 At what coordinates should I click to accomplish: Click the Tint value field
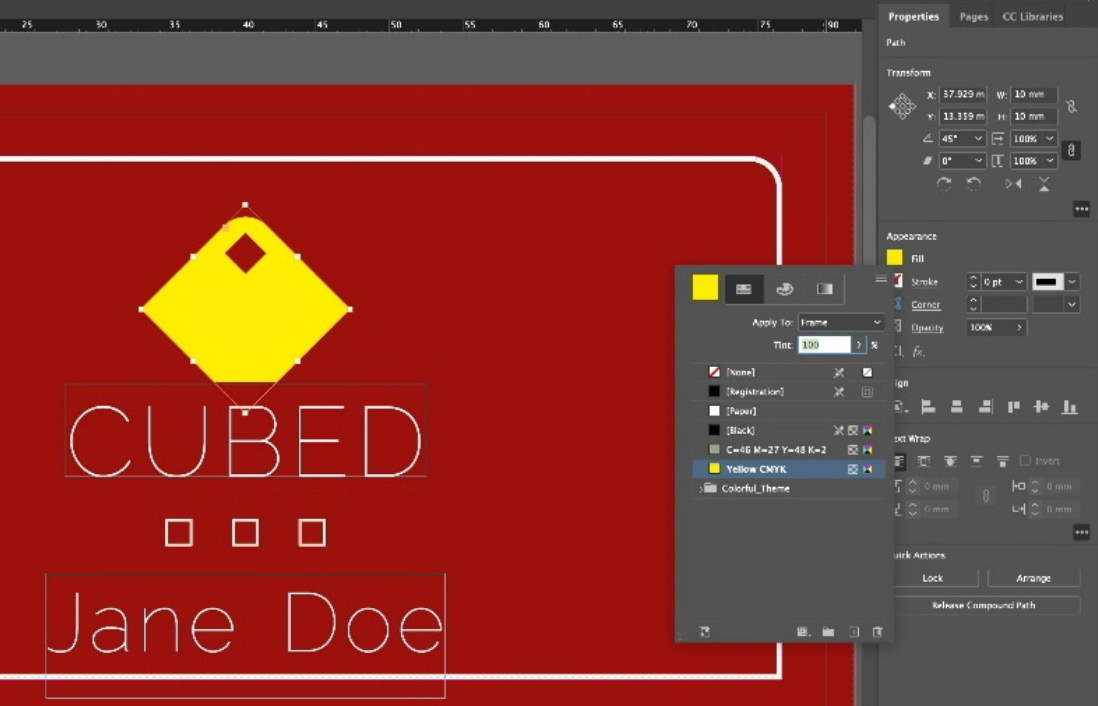[824, 345]
